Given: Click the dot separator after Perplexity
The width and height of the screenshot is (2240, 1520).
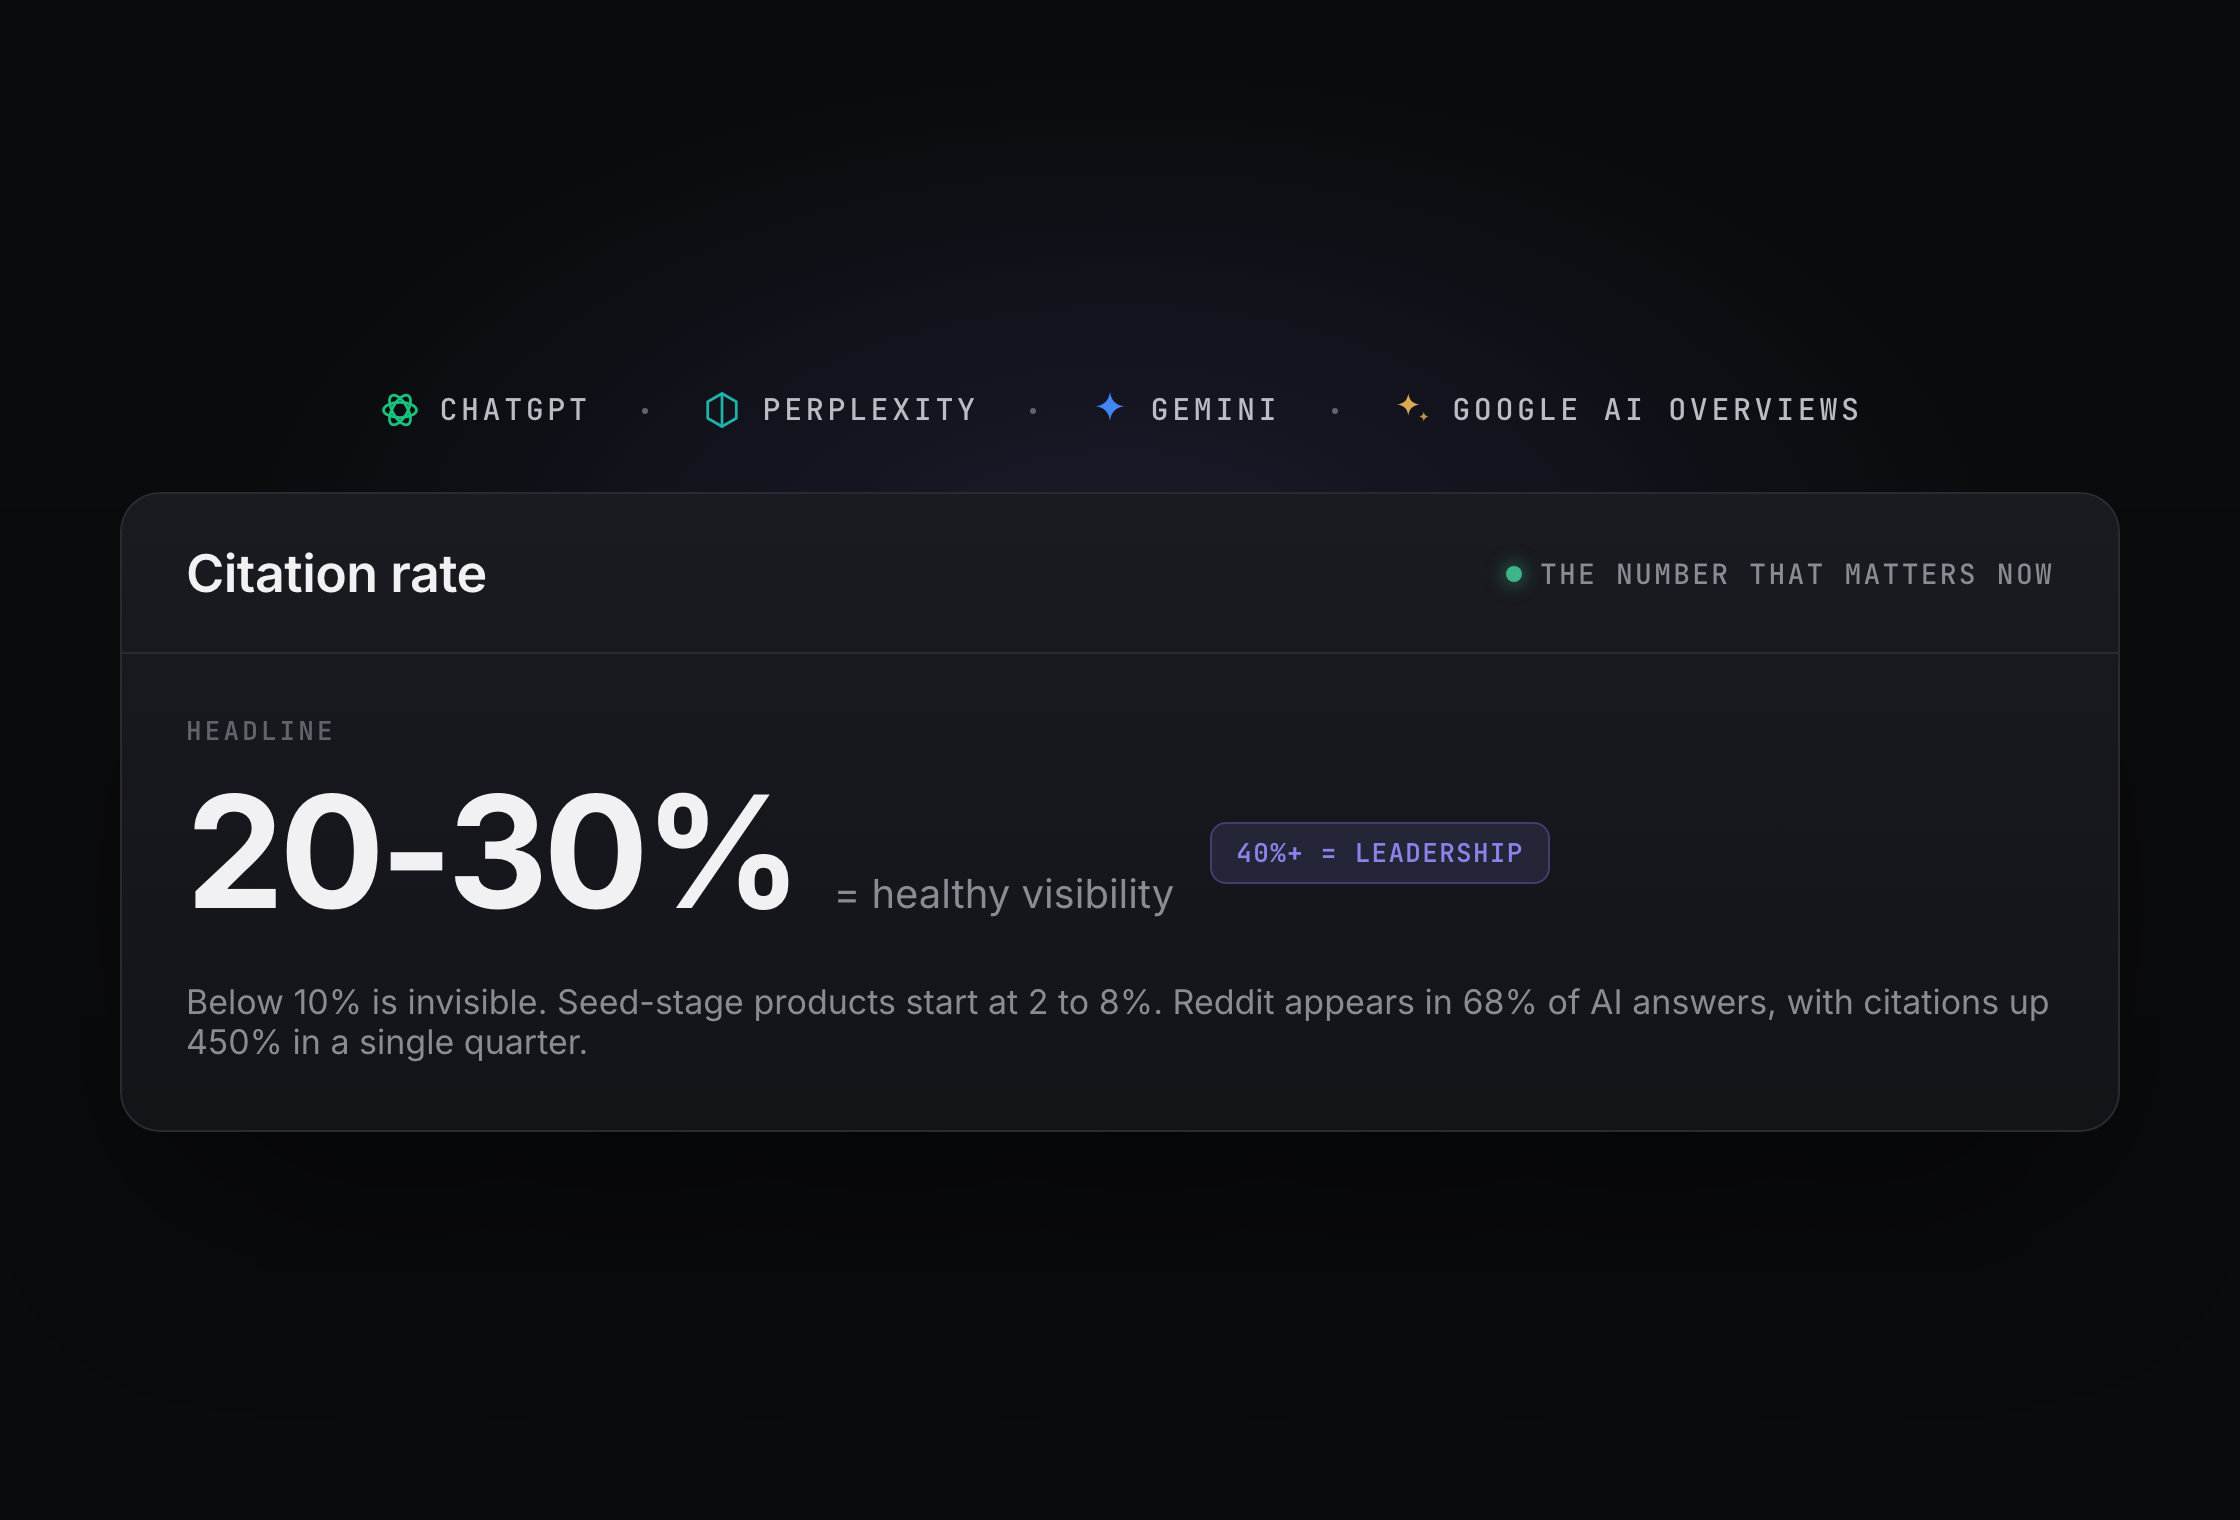Looking at the screenshot, I should click(x=1033, y=411).
